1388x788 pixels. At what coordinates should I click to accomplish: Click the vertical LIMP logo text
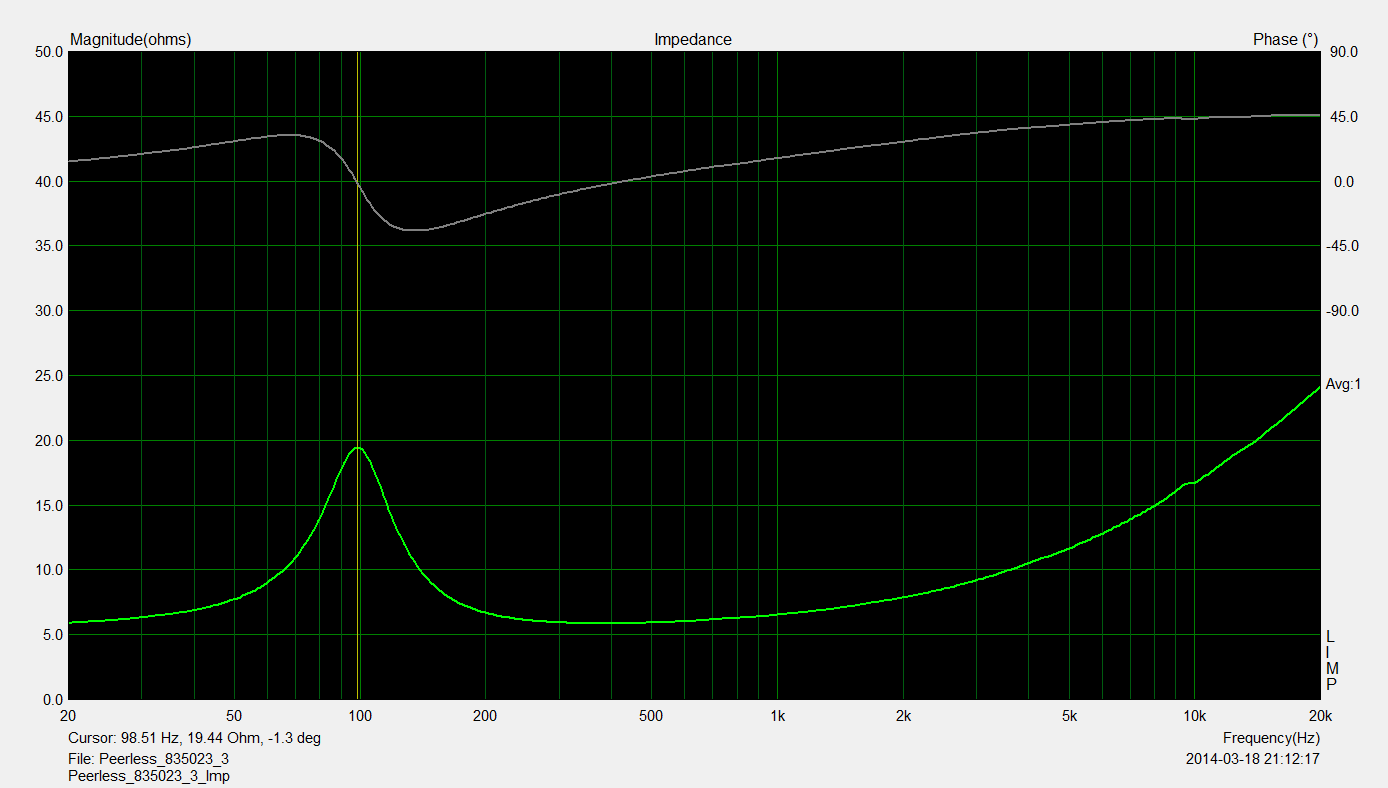(1331, 661)
